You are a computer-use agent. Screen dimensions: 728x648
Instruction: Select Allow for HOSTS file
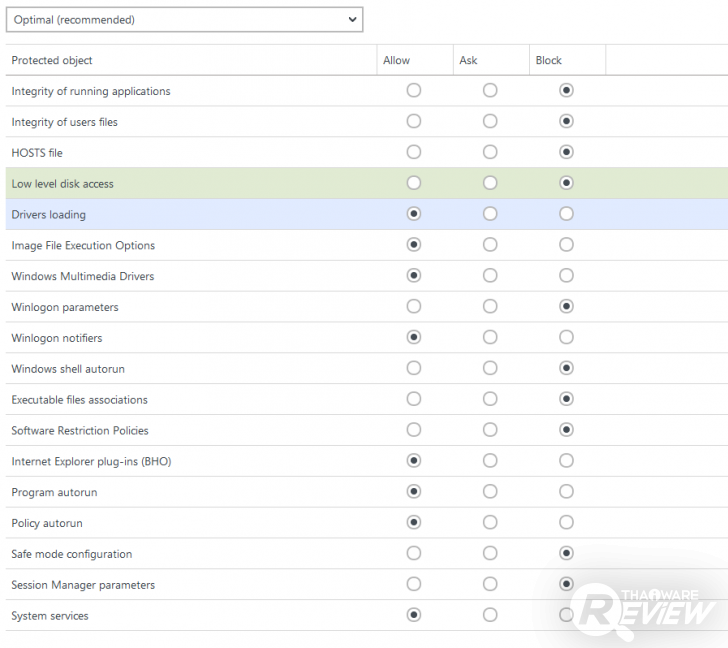[x=414, y=152]
